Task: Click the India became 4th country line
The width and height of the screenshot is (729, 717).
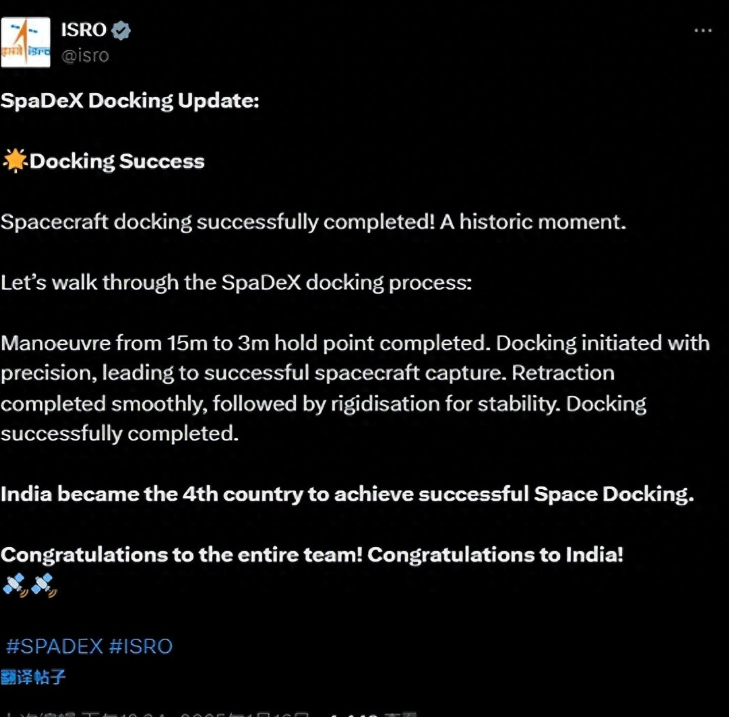Action: 347,494
